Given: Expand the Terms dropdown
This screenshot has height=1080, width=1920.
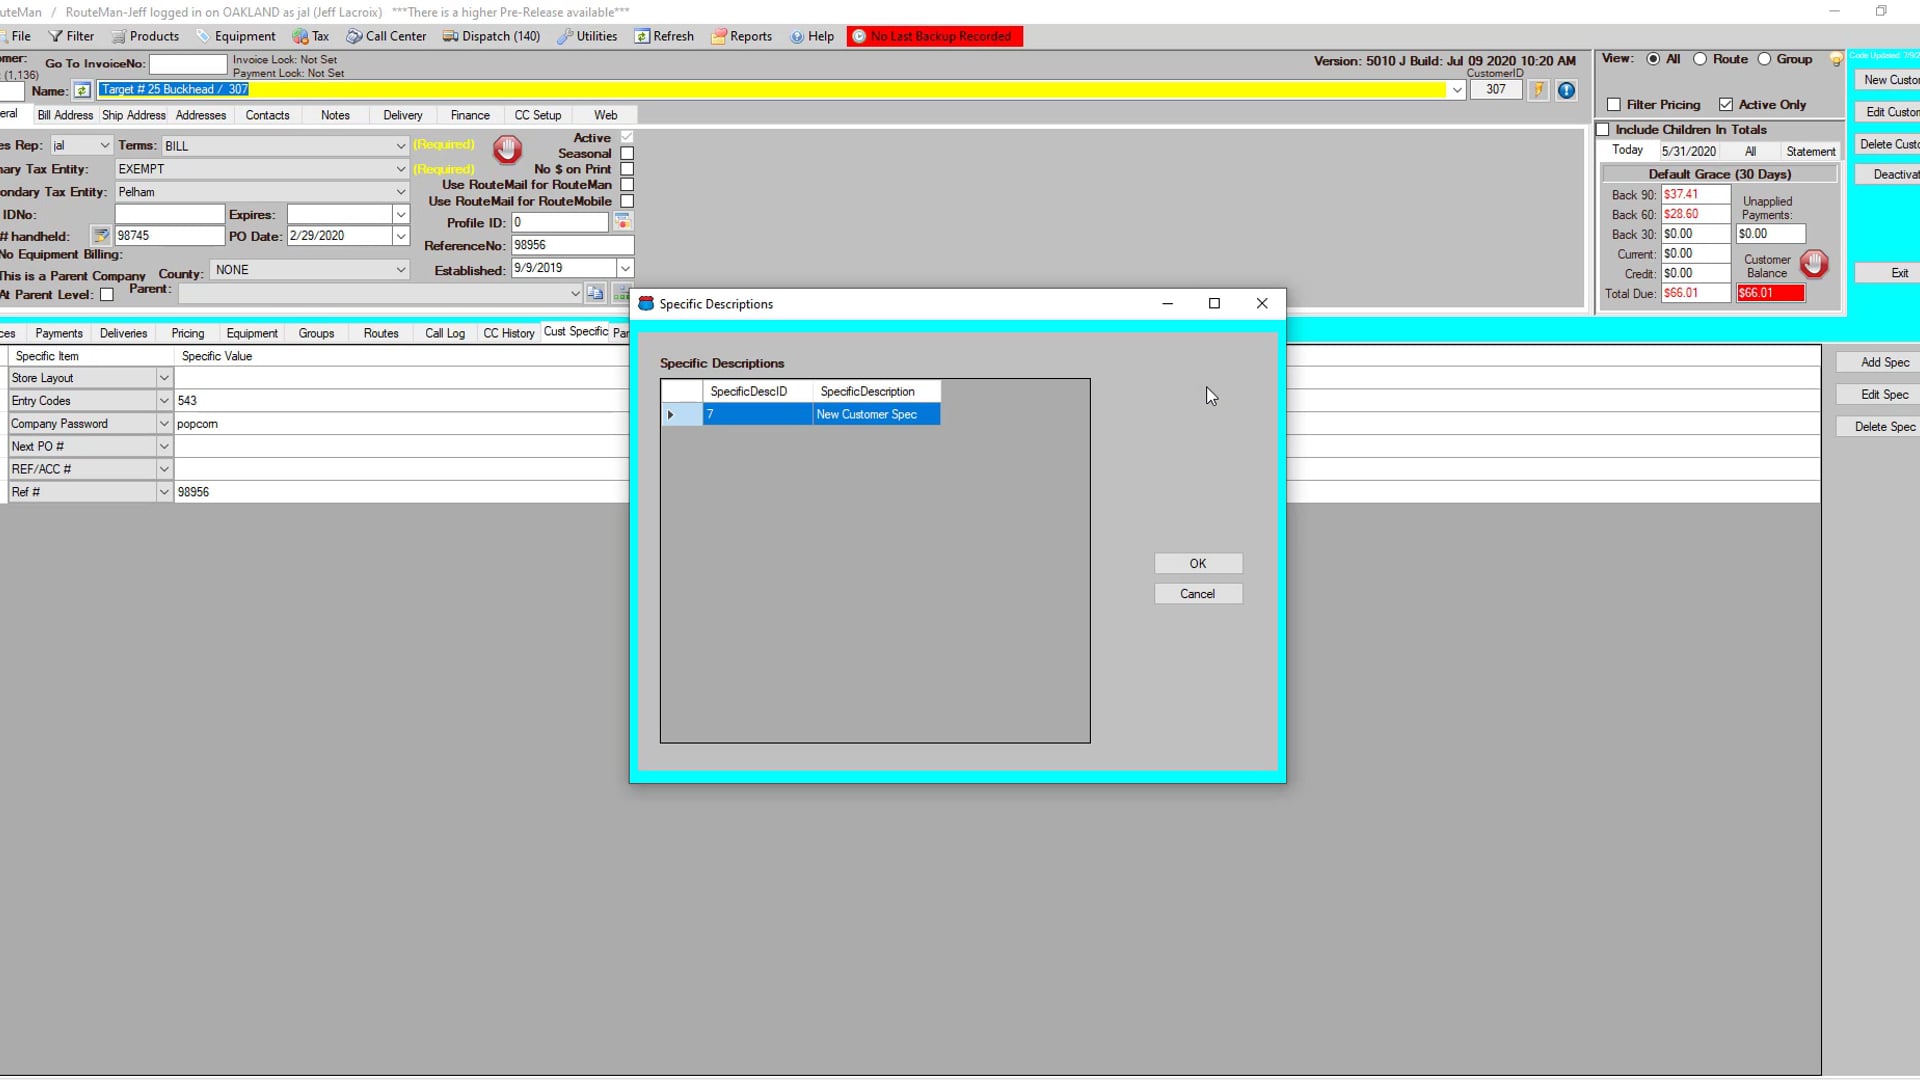Looking at the screenshot, I should 400,146.
